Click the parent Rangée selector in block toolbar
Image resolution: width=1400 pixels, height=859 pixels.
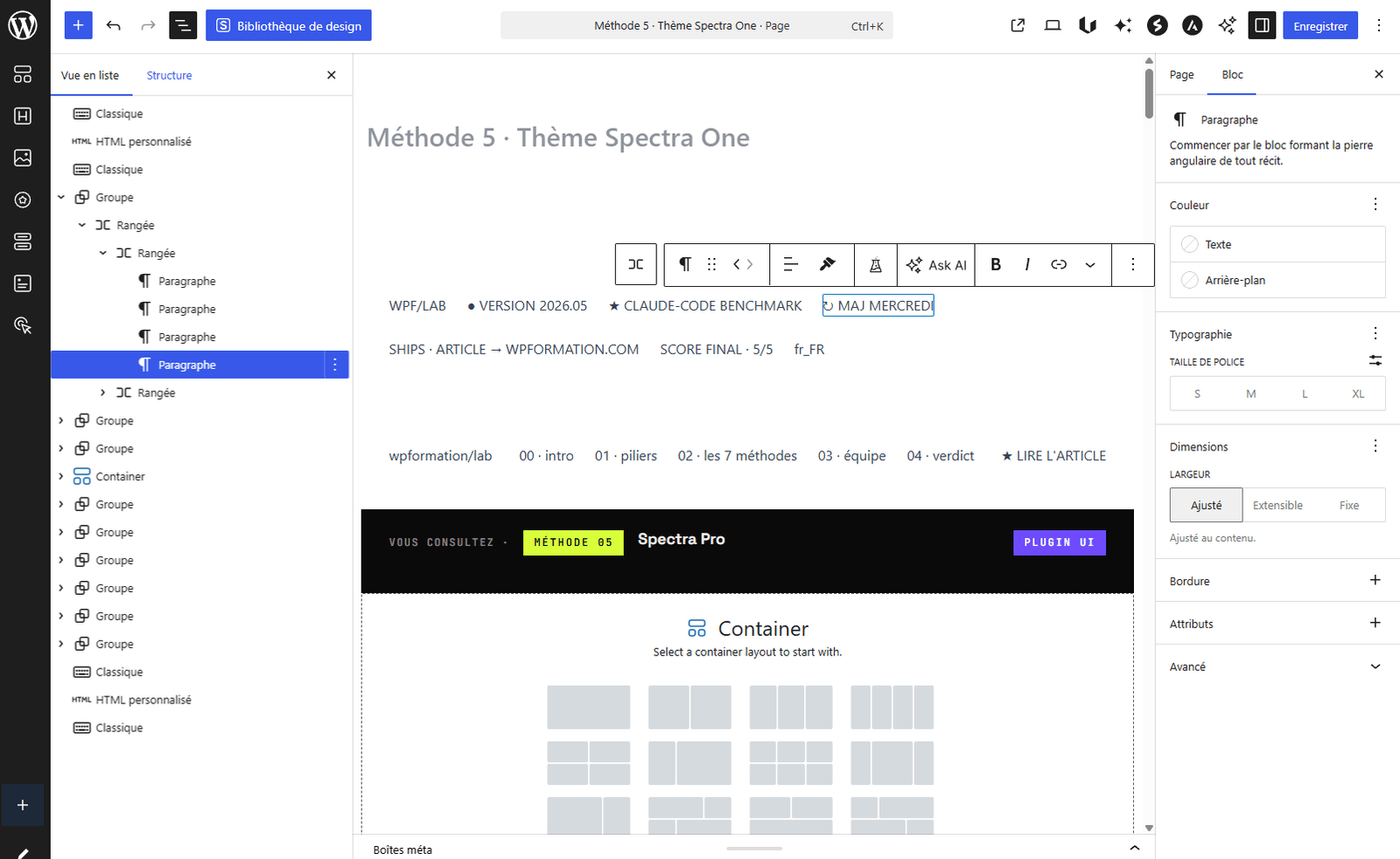tap(636, 264)
